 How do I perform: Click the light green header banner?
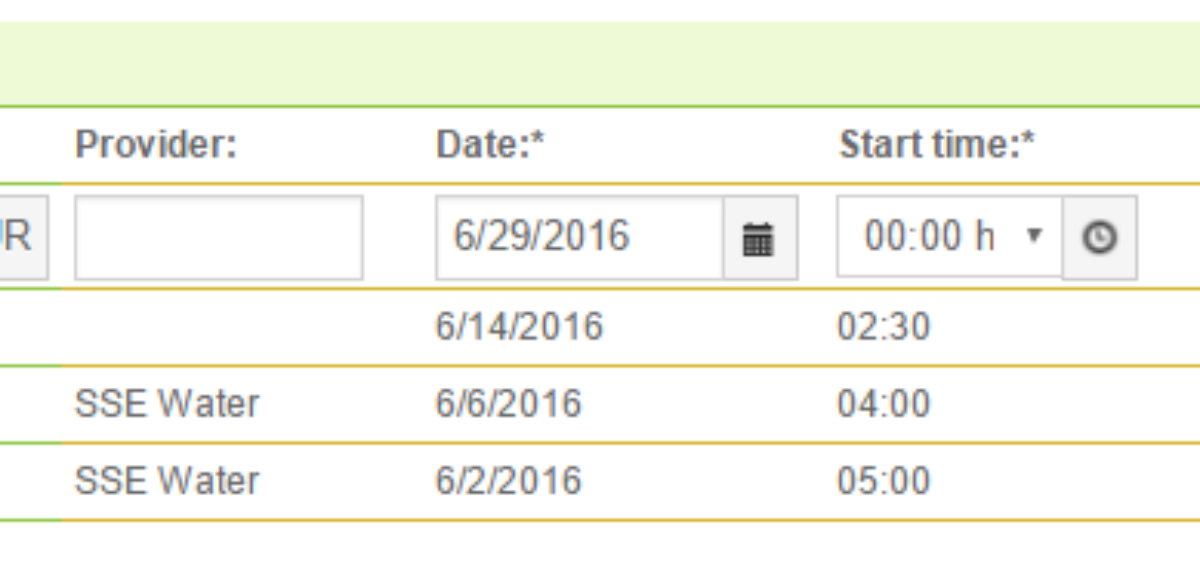(x=600, y=63)
